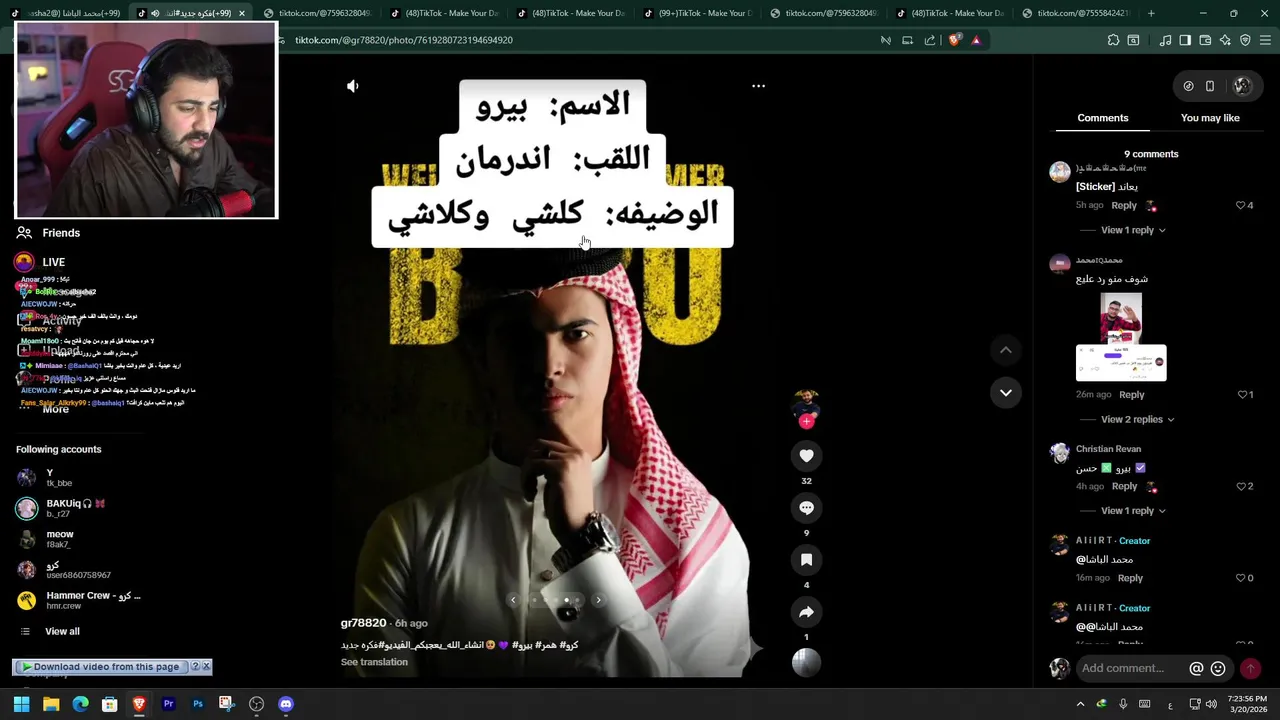Go to the next post with down arrow

(1006, 393)
